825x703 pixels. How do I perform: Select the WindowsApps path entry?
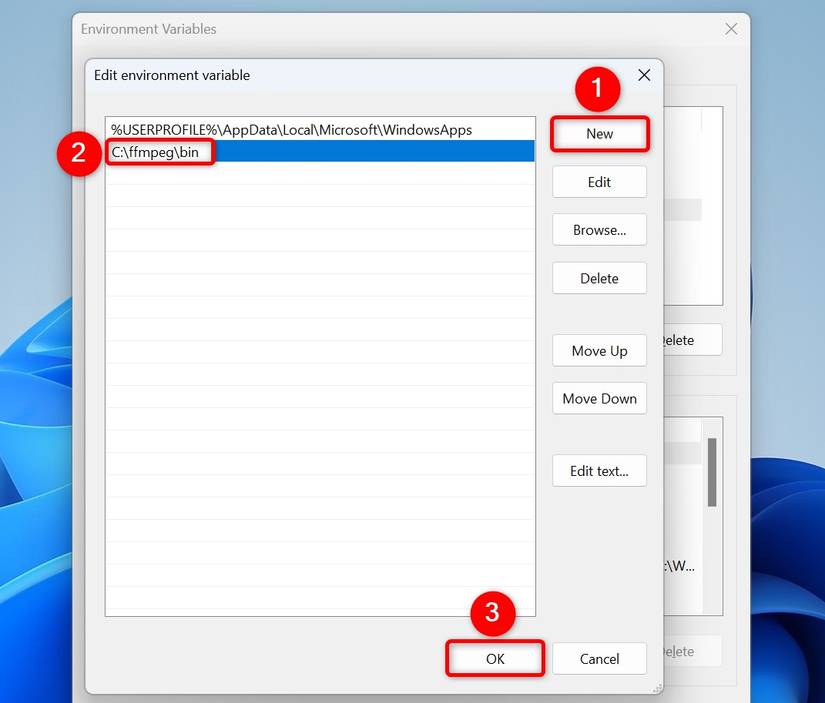point(300,129)
